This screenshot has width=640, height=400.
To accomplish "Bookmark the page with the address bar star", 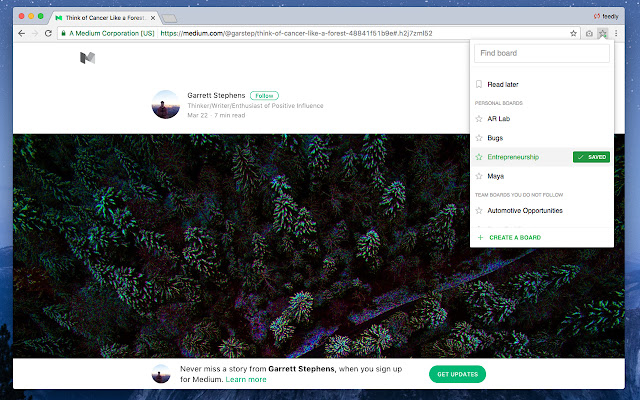I will pyautogui.click(x=573, y=33).
